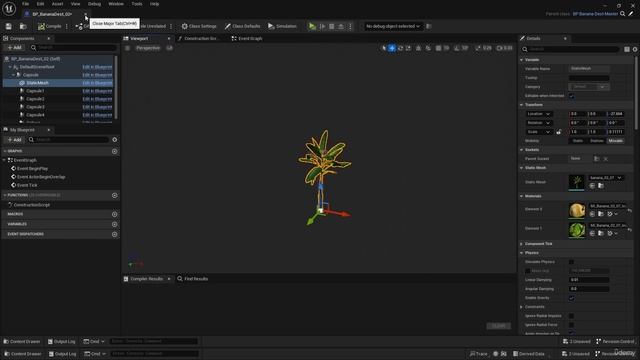The width and height of the screenshot is (640, 360).
Task: Open Rotation type dropdown in Transform
Action: pyautogui.click(x=539, y=123)
